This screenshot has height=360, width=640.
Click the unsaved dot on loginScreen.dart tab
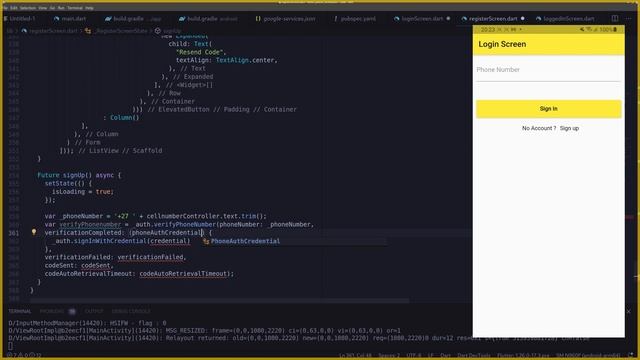[x=448, y=18]
